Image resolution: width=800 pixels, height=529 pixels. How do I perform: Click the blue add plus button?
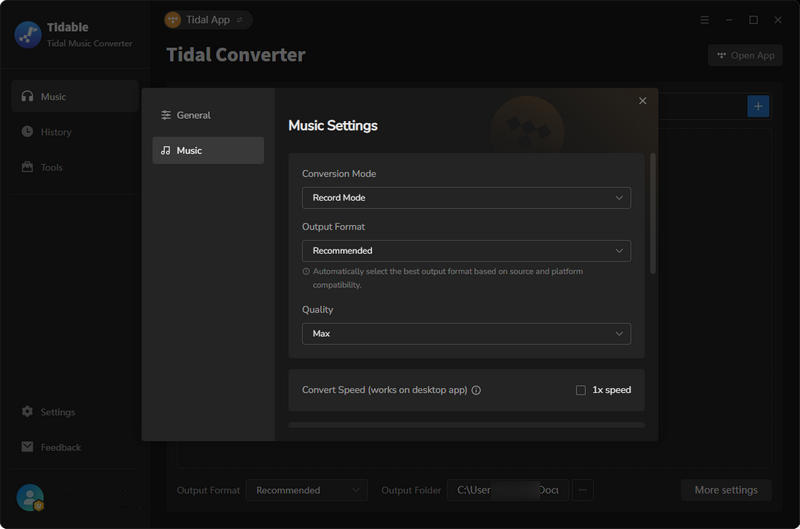[x=758, y=106]
